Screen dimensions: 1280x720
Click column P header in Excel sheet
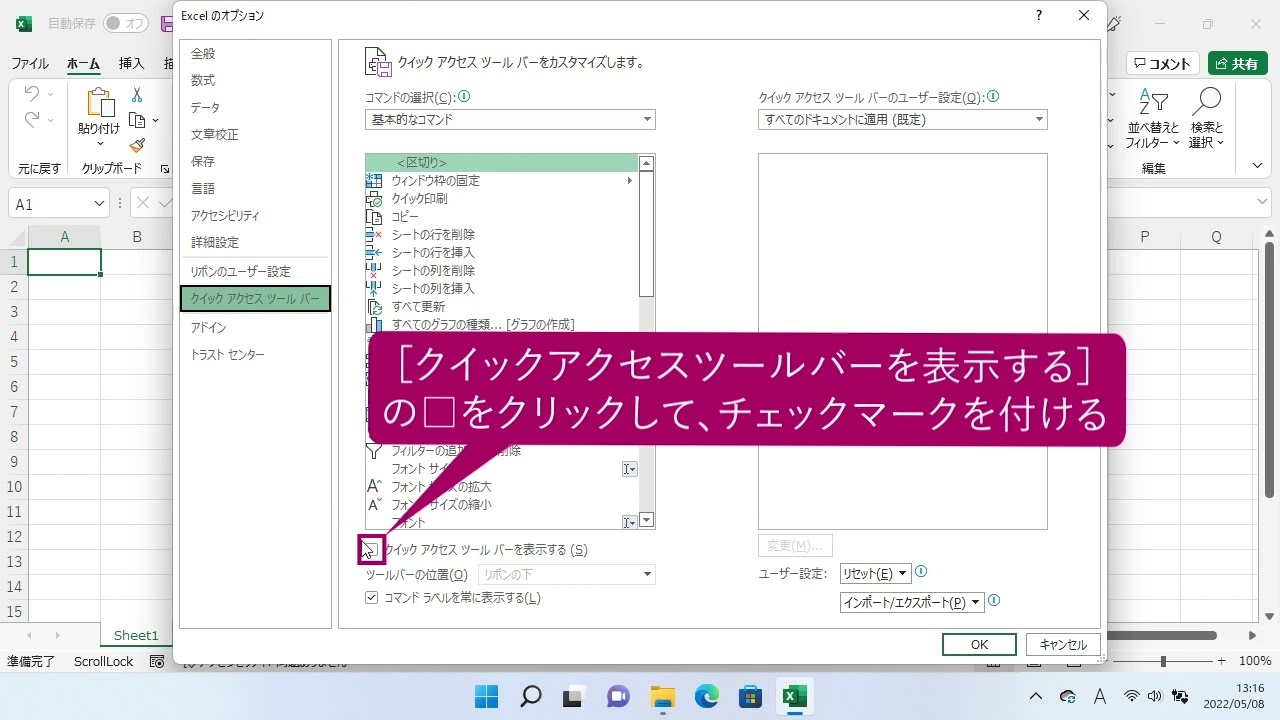pos(1145,237)
